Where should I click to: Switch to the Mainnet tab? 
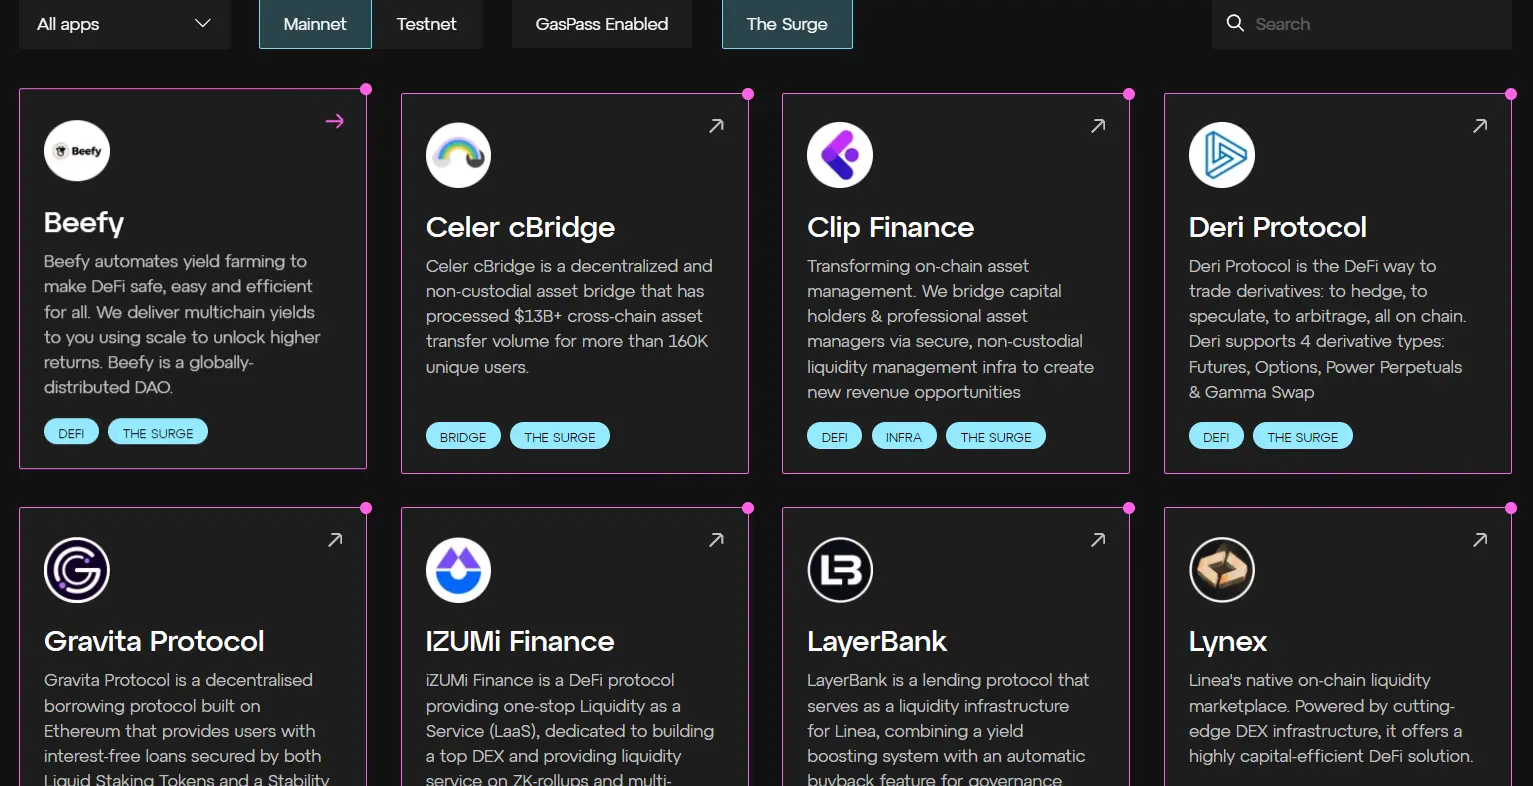pos(315,24)
